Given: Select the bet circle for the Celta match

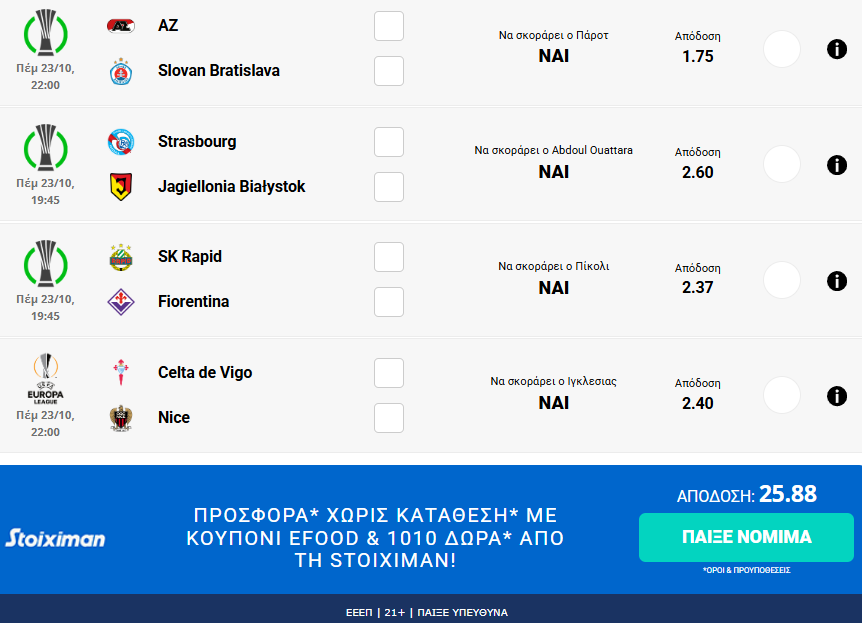Looking at the screenshot, I should click(x=781, y=395).
